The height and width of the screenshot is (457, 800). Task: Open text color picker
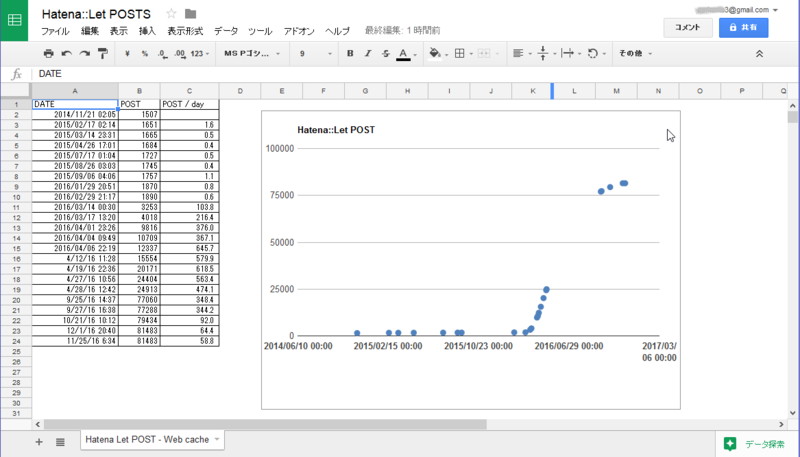(407, 54)
